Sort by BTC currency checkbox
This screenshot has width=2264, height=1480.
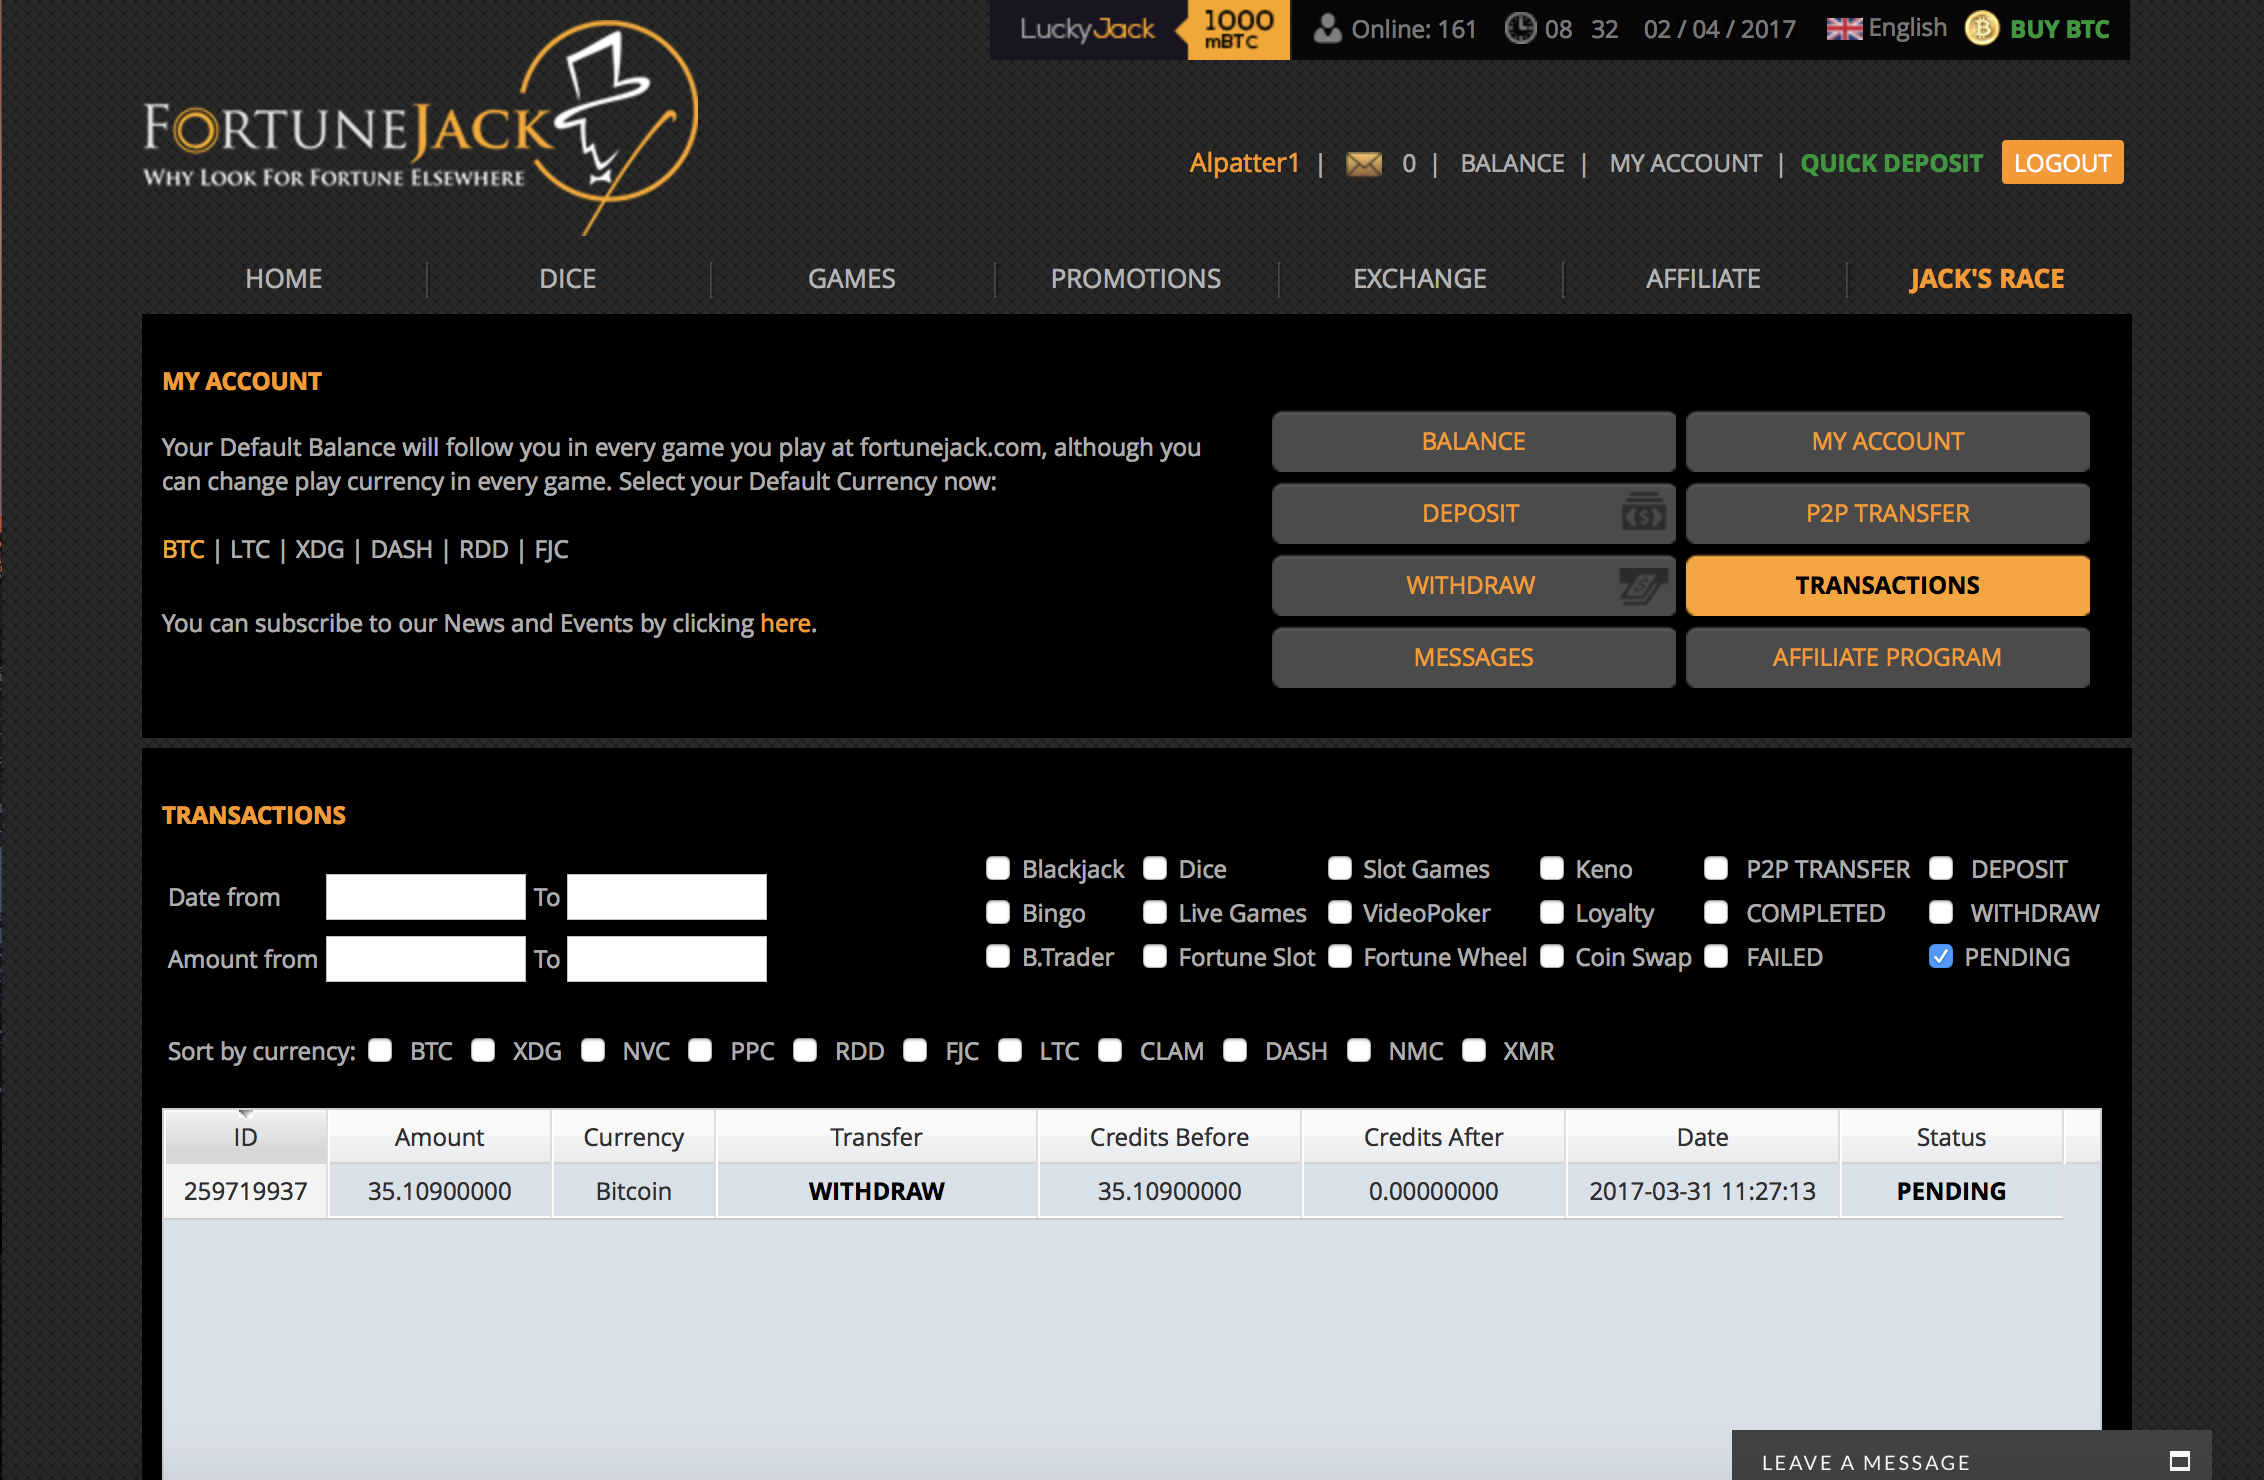click(x=380, y=1050)
